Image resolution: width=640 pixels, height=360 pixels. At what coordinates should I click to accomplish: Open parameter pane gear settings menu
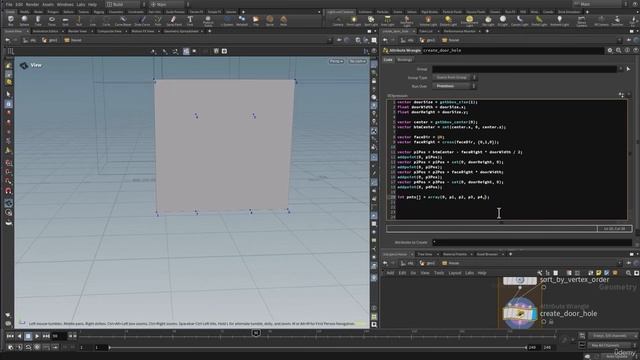pos(610,50)
